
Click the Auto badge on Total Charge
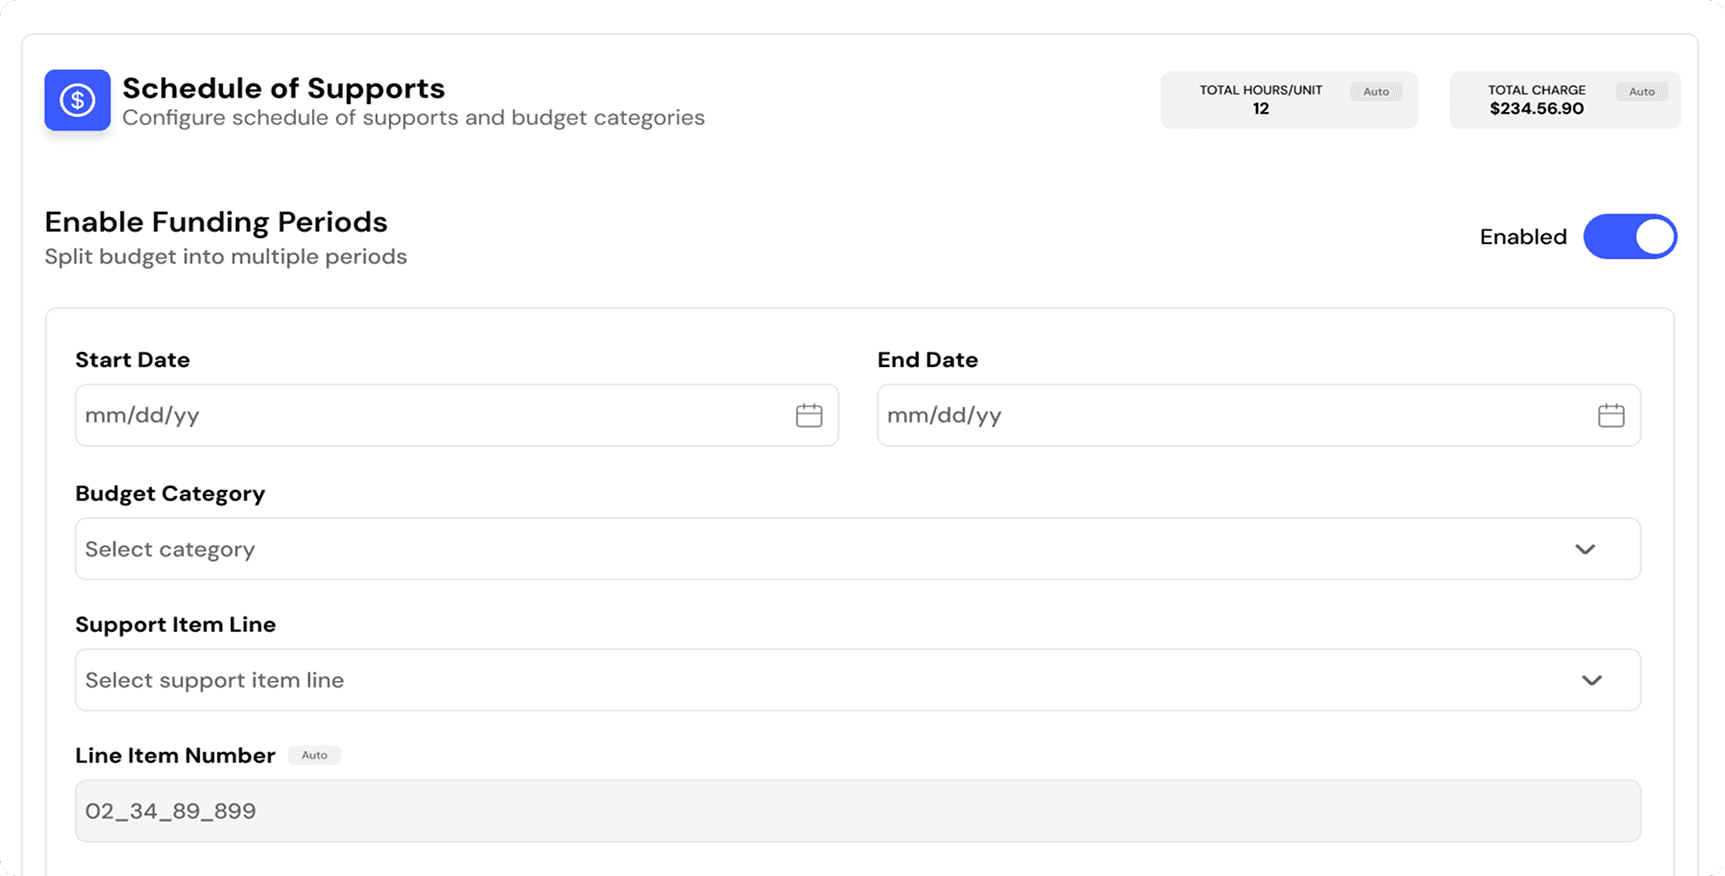pos(1641,91)
